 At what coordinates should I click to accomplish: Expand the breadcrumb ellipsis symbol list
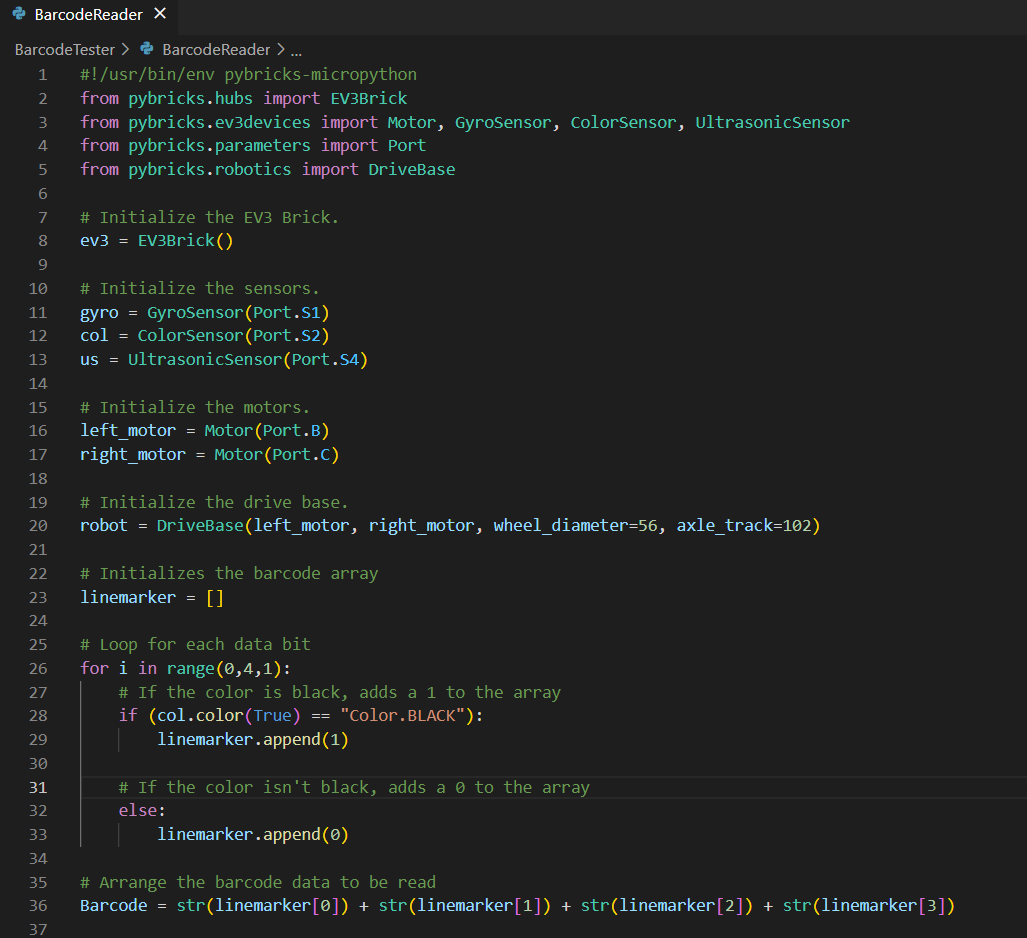(x=296, y=51)
